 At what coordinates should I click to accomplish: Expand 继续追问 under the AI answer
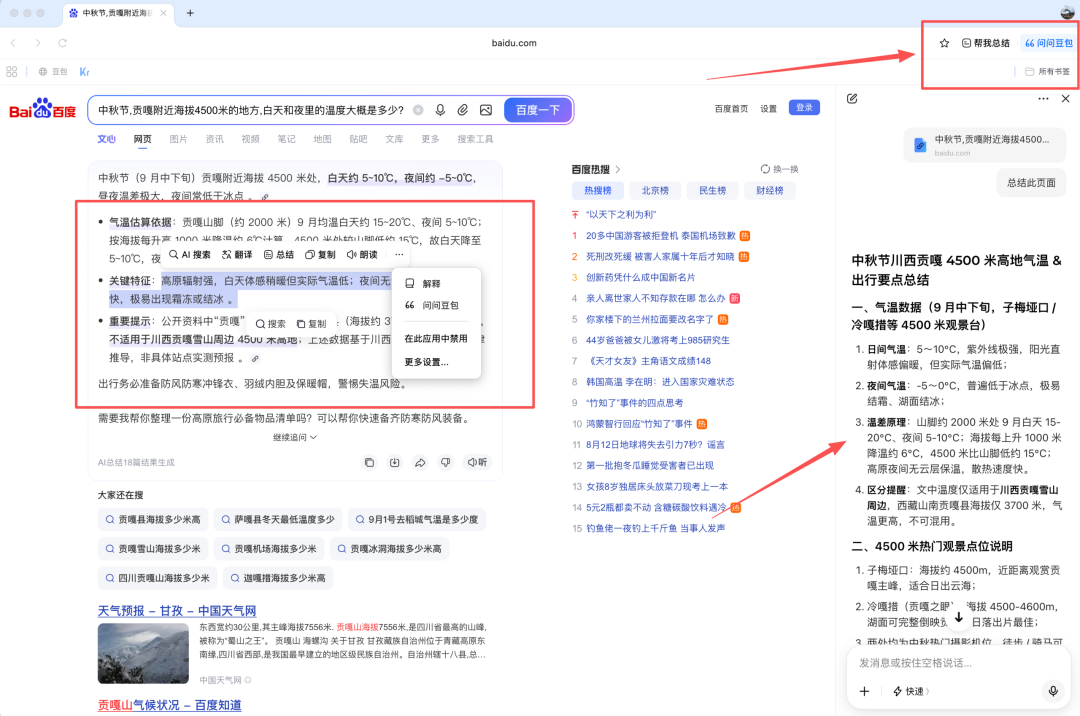295,437
